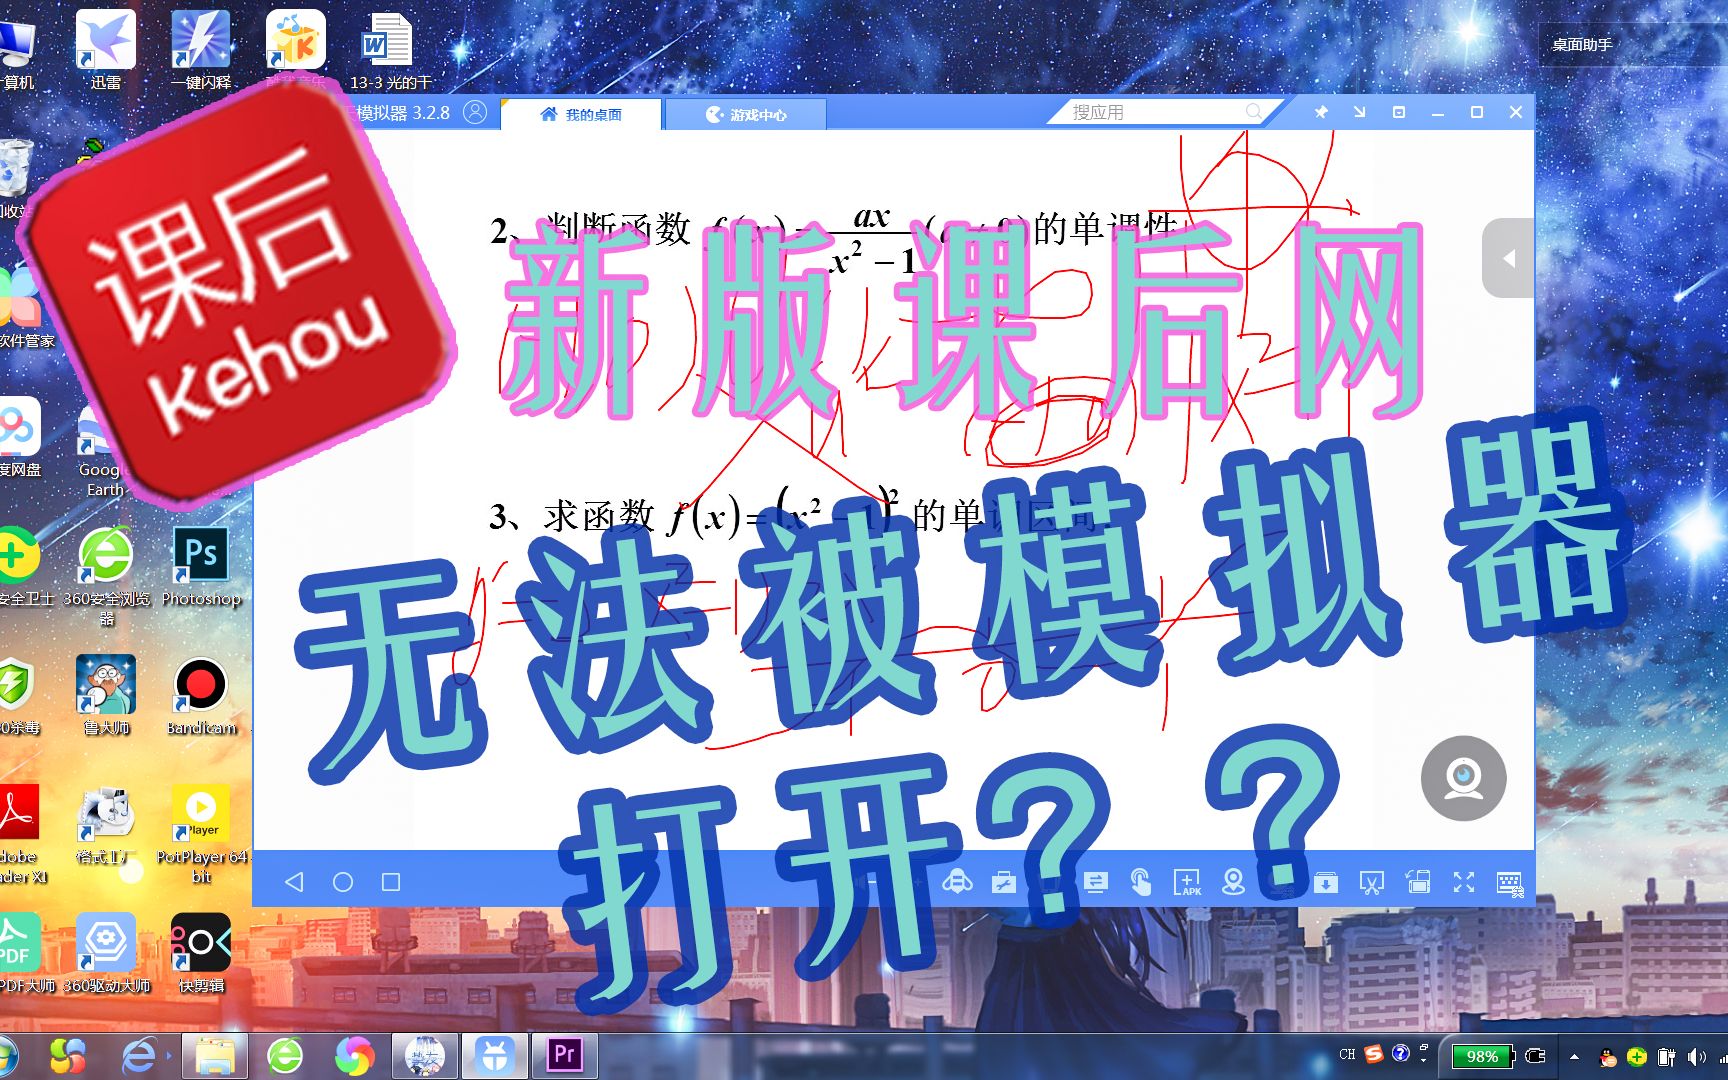The height and width of the screenshot is (1080, 1728).
Task: Click the install APK icon
Action: pos(1187,882)
